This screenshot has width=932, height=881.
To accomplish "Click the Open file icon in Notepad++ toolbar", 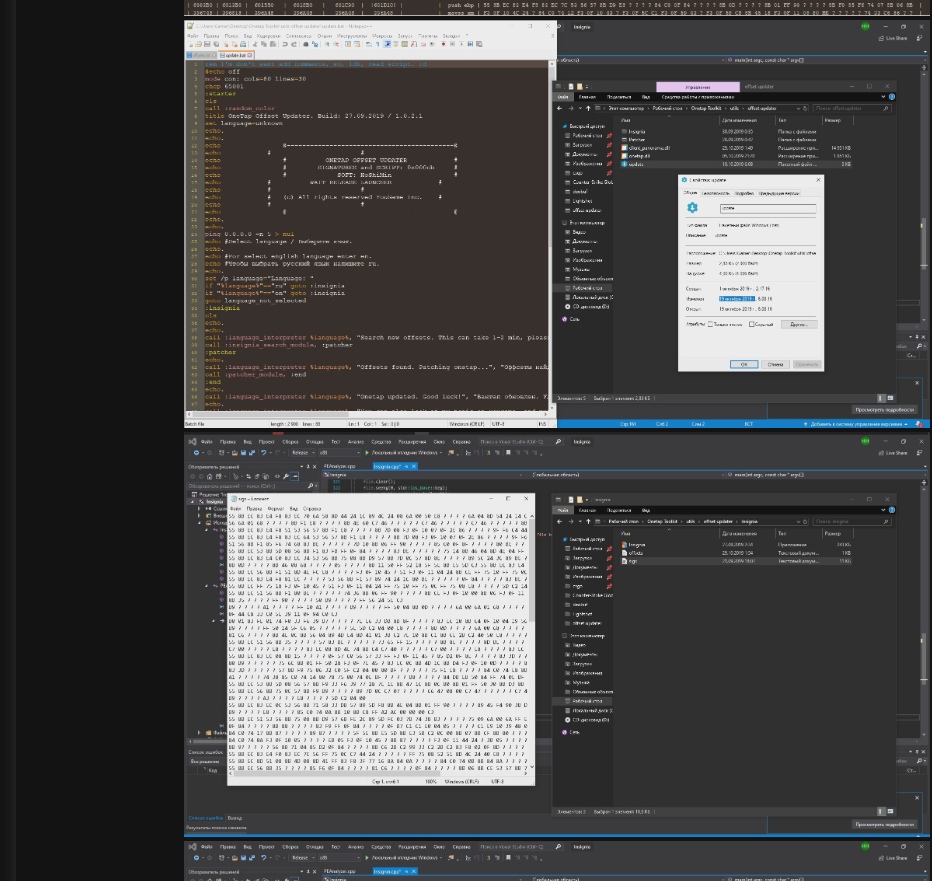I will [199, 44].
